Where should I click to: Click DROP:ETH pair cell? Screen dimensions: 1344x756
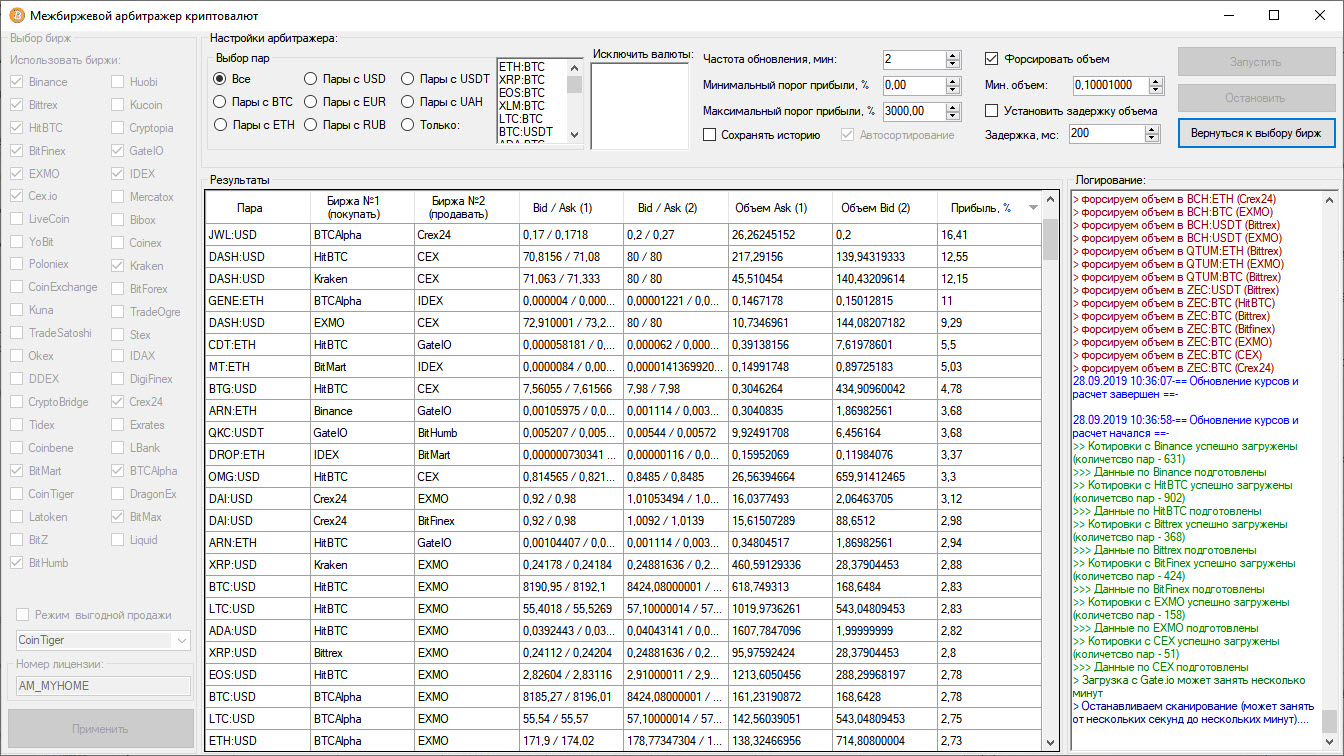(258, 455)
